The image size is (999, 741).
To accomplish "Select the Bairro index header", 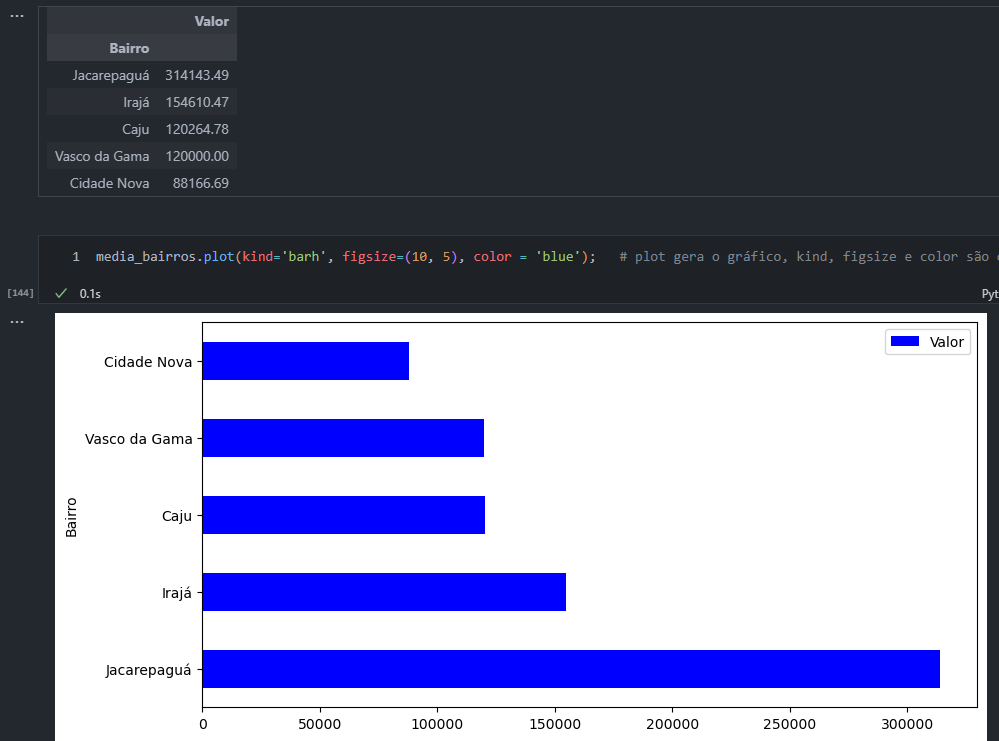I will tap(129, 48).
